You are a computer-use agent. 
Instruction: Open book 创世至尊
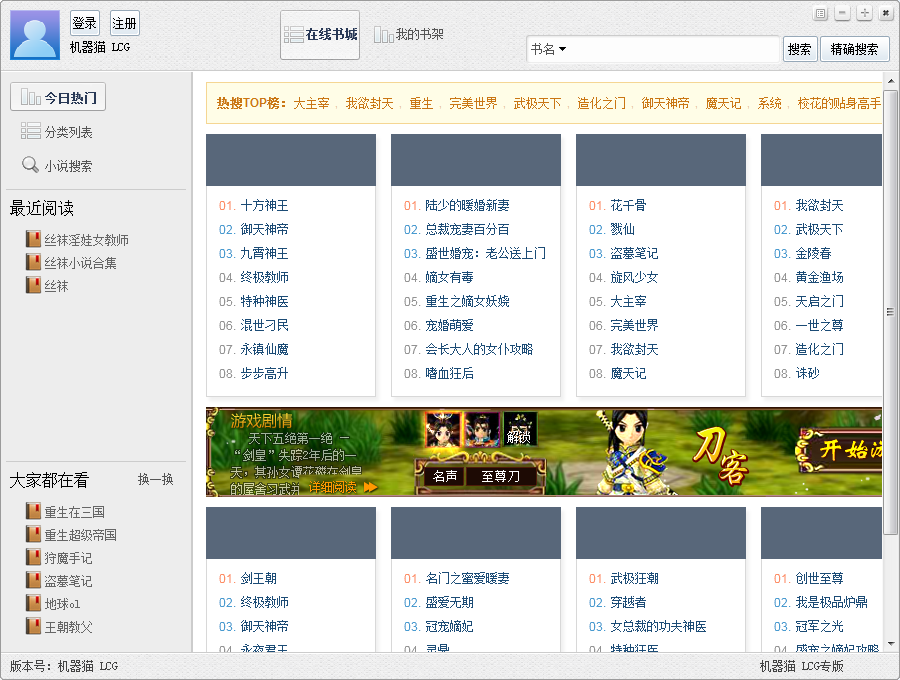819,578
